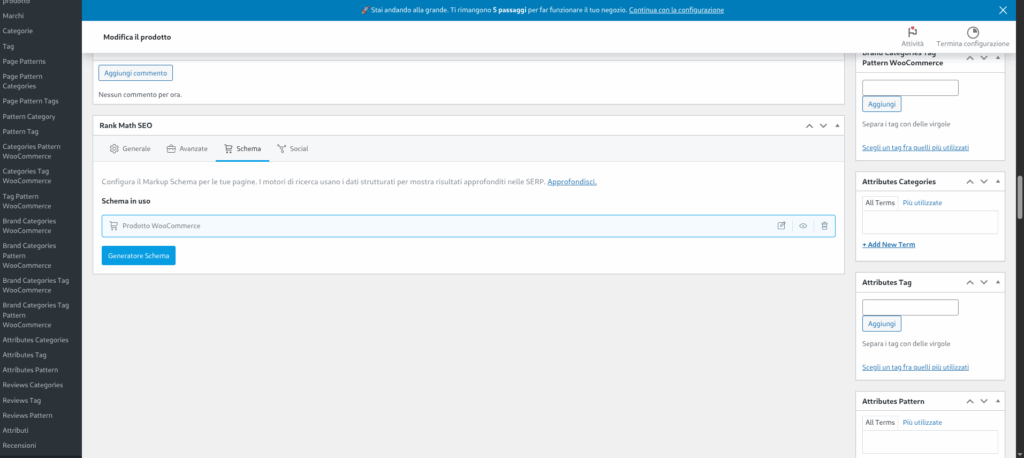This screenshot has width=1024, height=458.
Task: Focus the Attributes Tag input field
Action: coord(910,307)
